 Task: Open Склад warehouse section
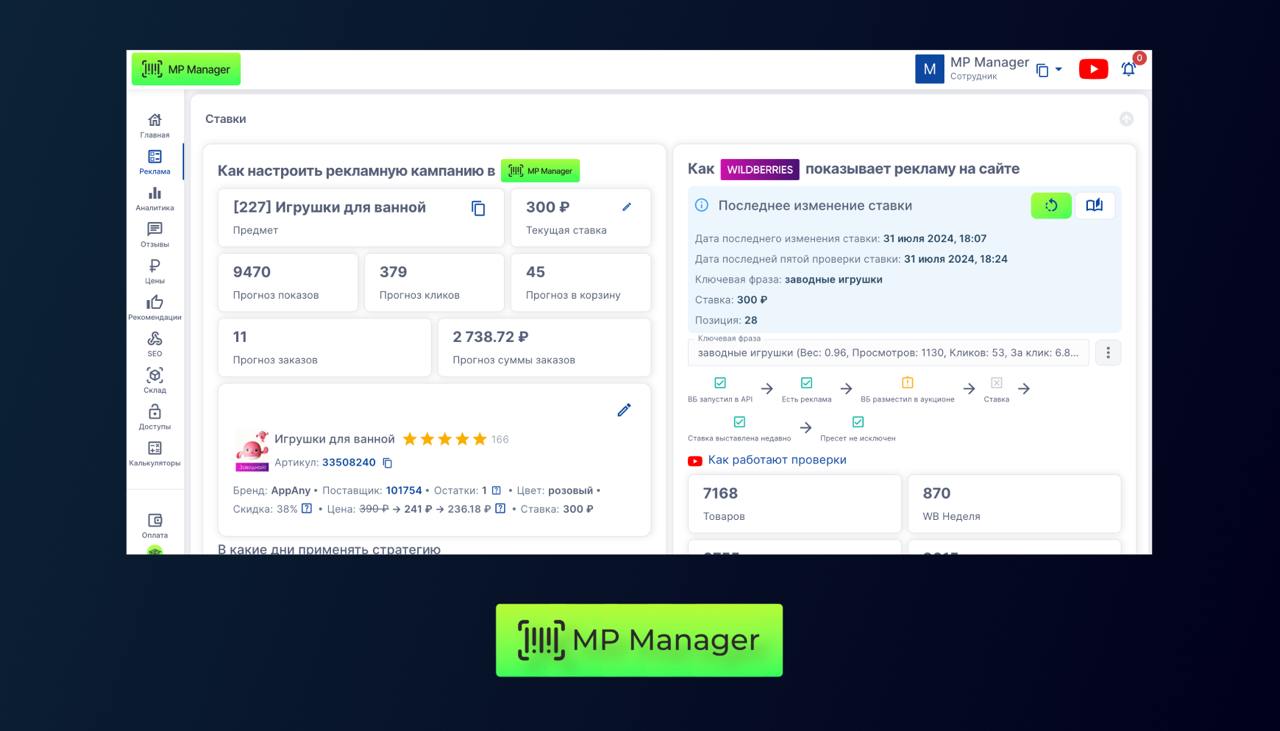(x=154, y=380)
